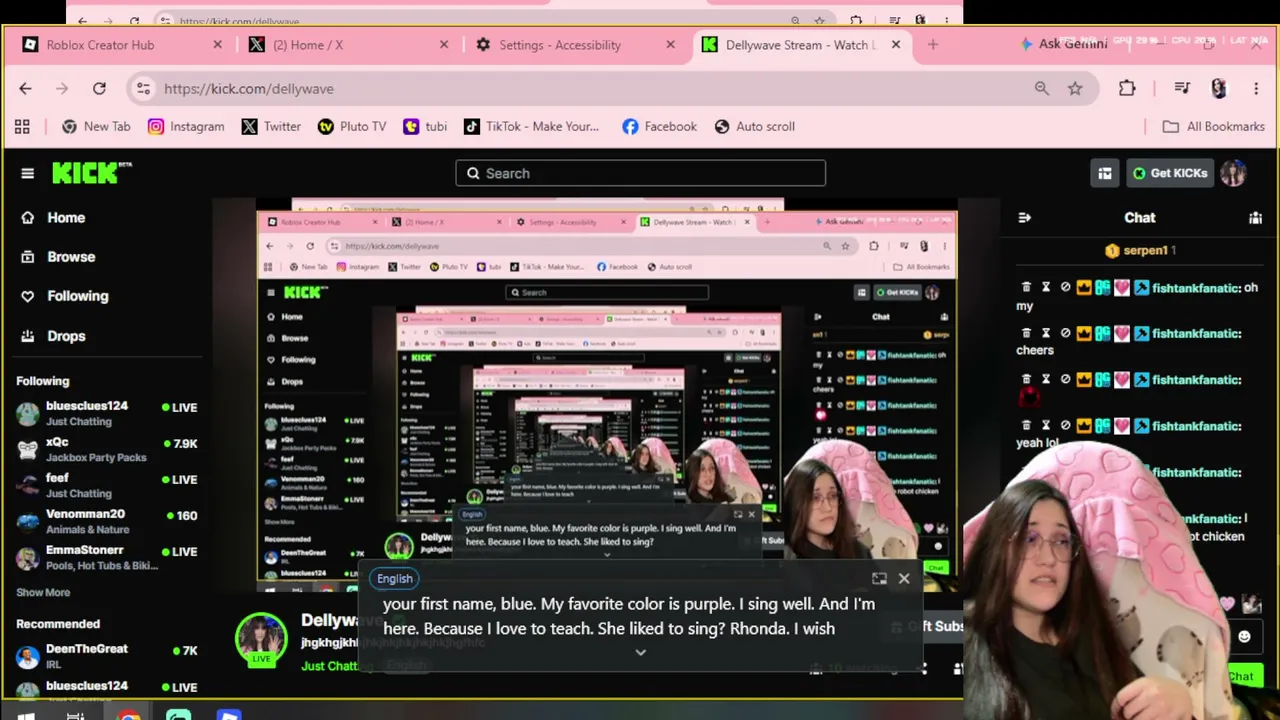Viewport: 1280px width, 720px height.
Task: Select the Dellywave Stream tab
Action: 800,45
